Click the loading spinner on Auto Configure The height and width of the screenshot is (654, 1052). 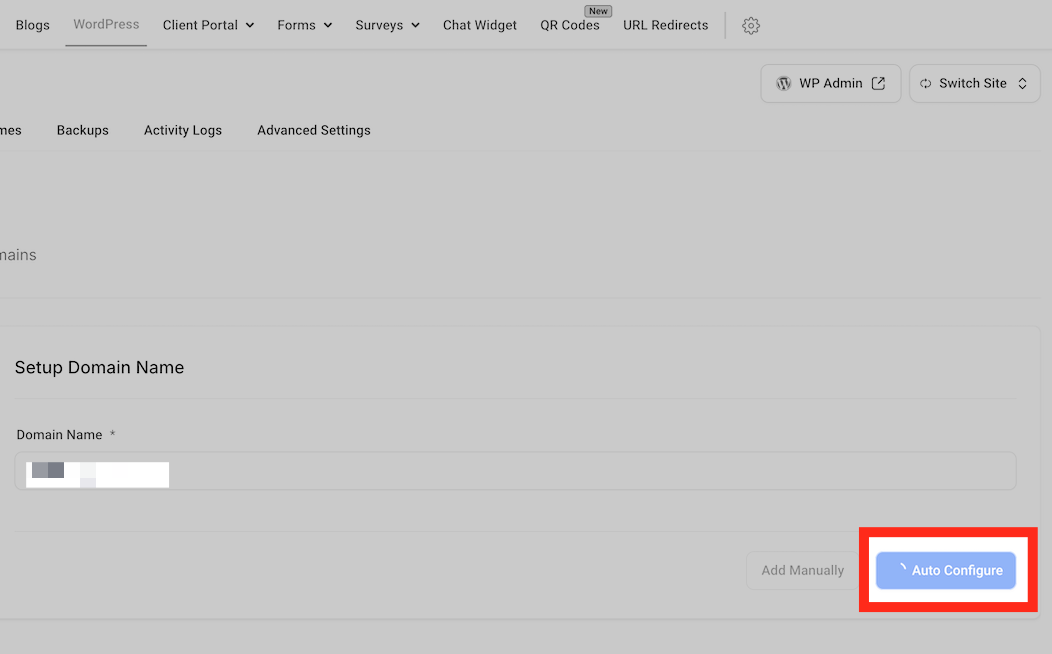pyautogui.click(x=901, y=569)
